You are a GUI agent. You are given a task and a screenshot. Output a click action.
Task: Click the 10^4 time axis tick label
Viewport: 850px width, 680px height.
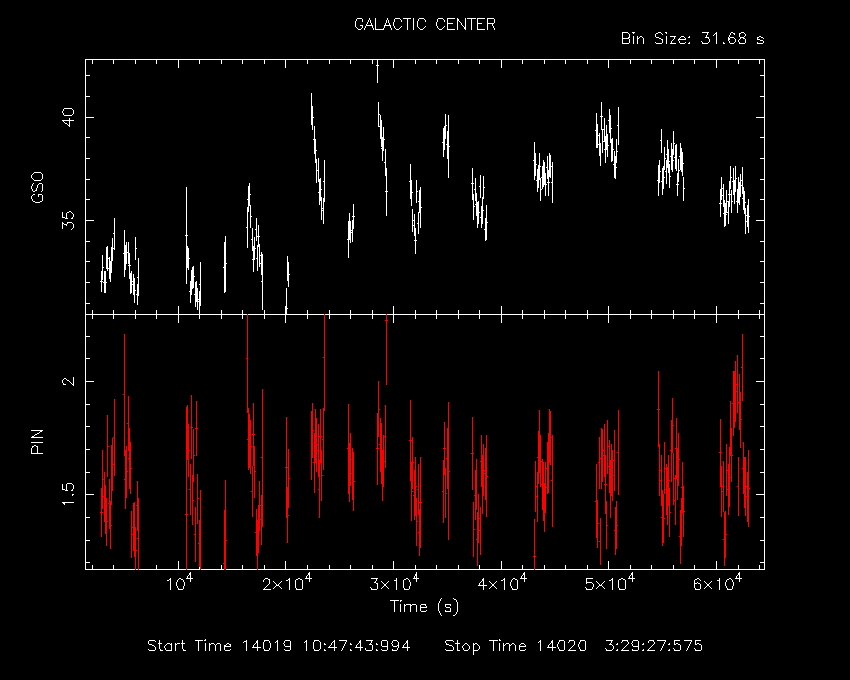179,583
